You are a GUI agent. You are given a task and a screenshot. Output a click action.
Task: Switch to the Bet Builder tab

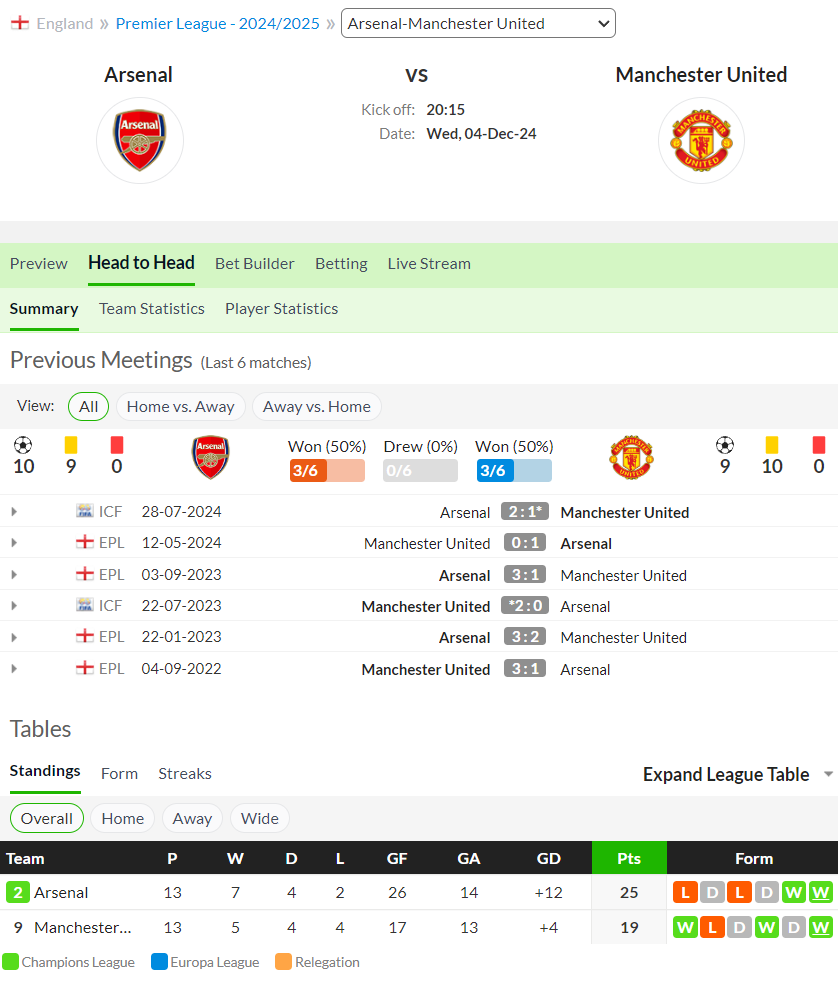[x=254, y=263]
